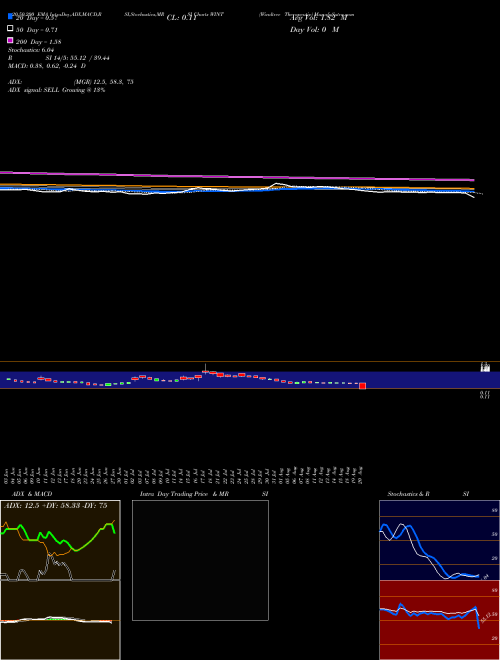Viewport: 500px width, 660px height.
Task: Click the 0.11 price axis label
Action: (x=485, y=394)
